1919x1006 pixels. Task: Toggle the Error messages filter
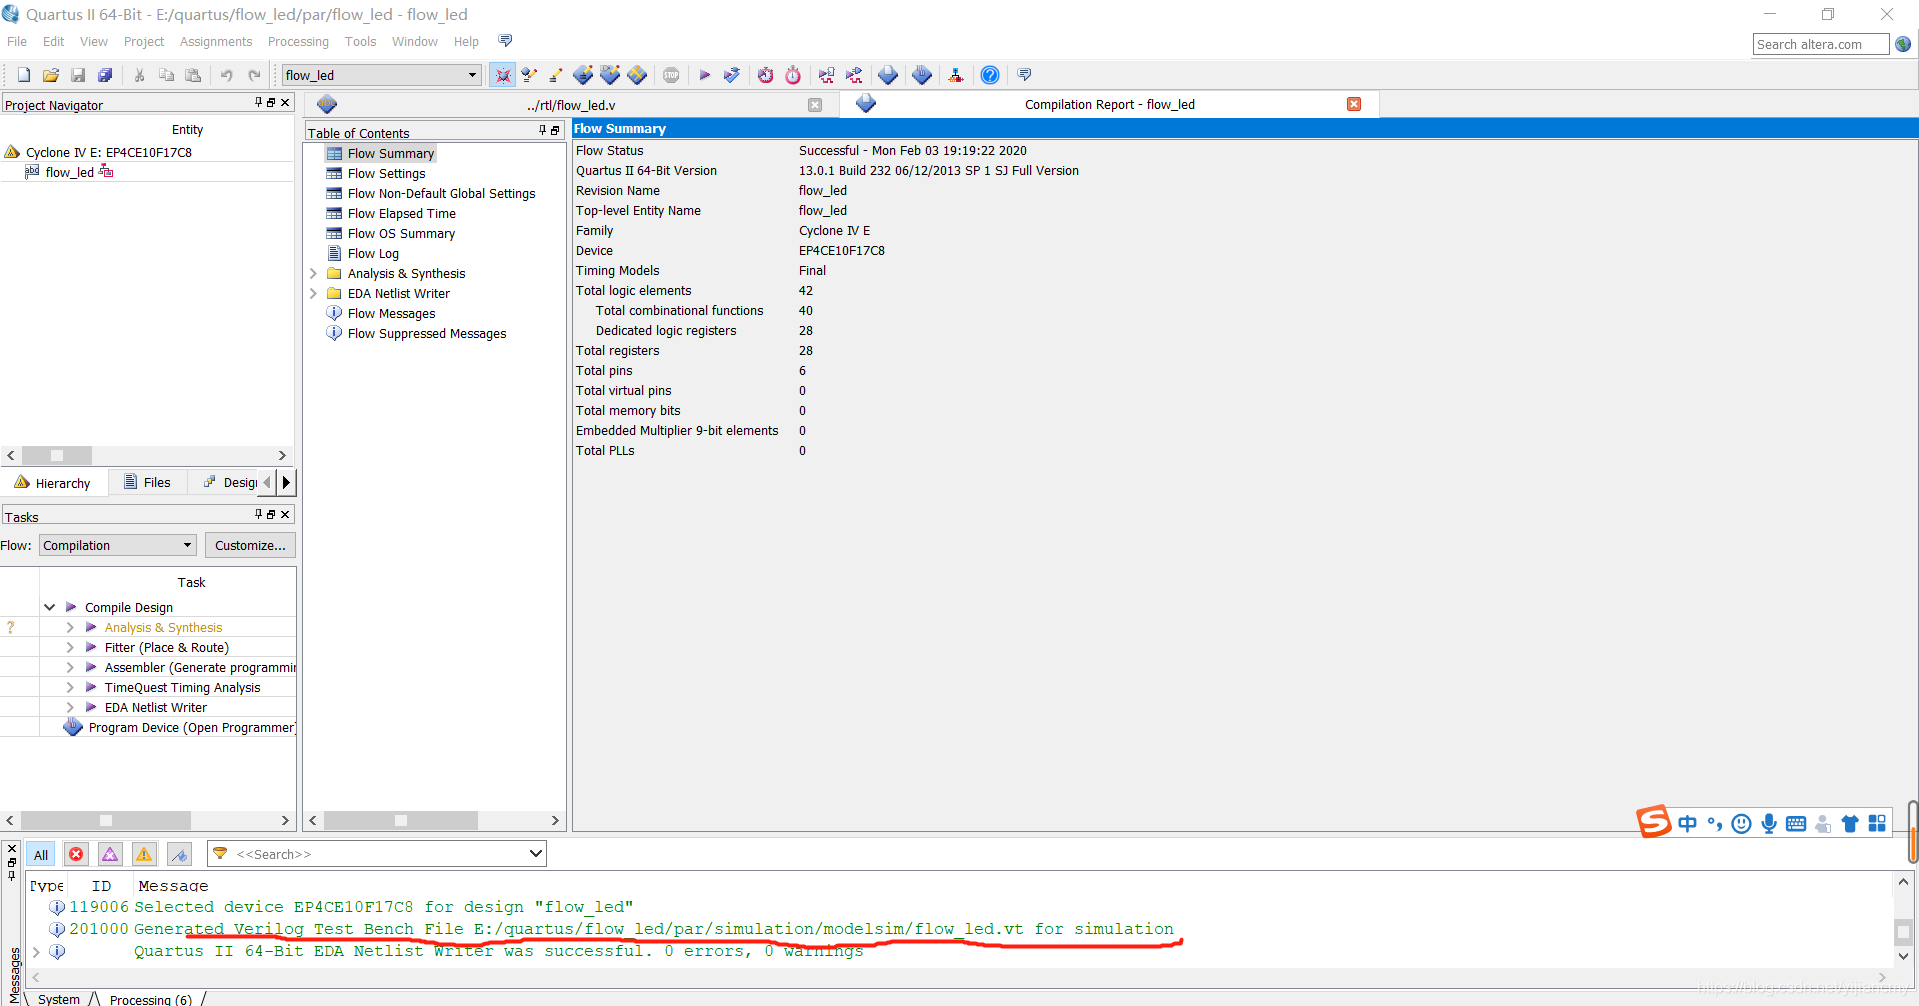(x=76, y=854)
